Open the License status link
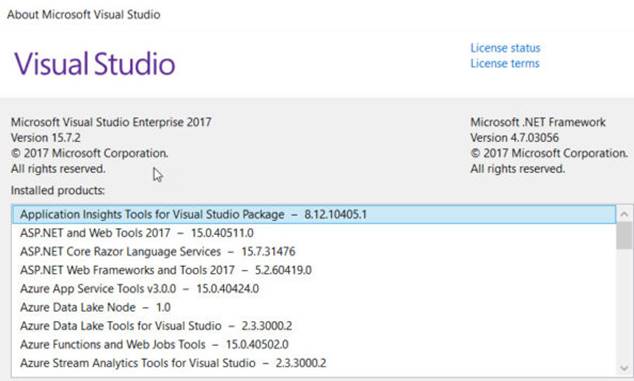The height and width of the screenshot is (381, 634). coord(505,48)
